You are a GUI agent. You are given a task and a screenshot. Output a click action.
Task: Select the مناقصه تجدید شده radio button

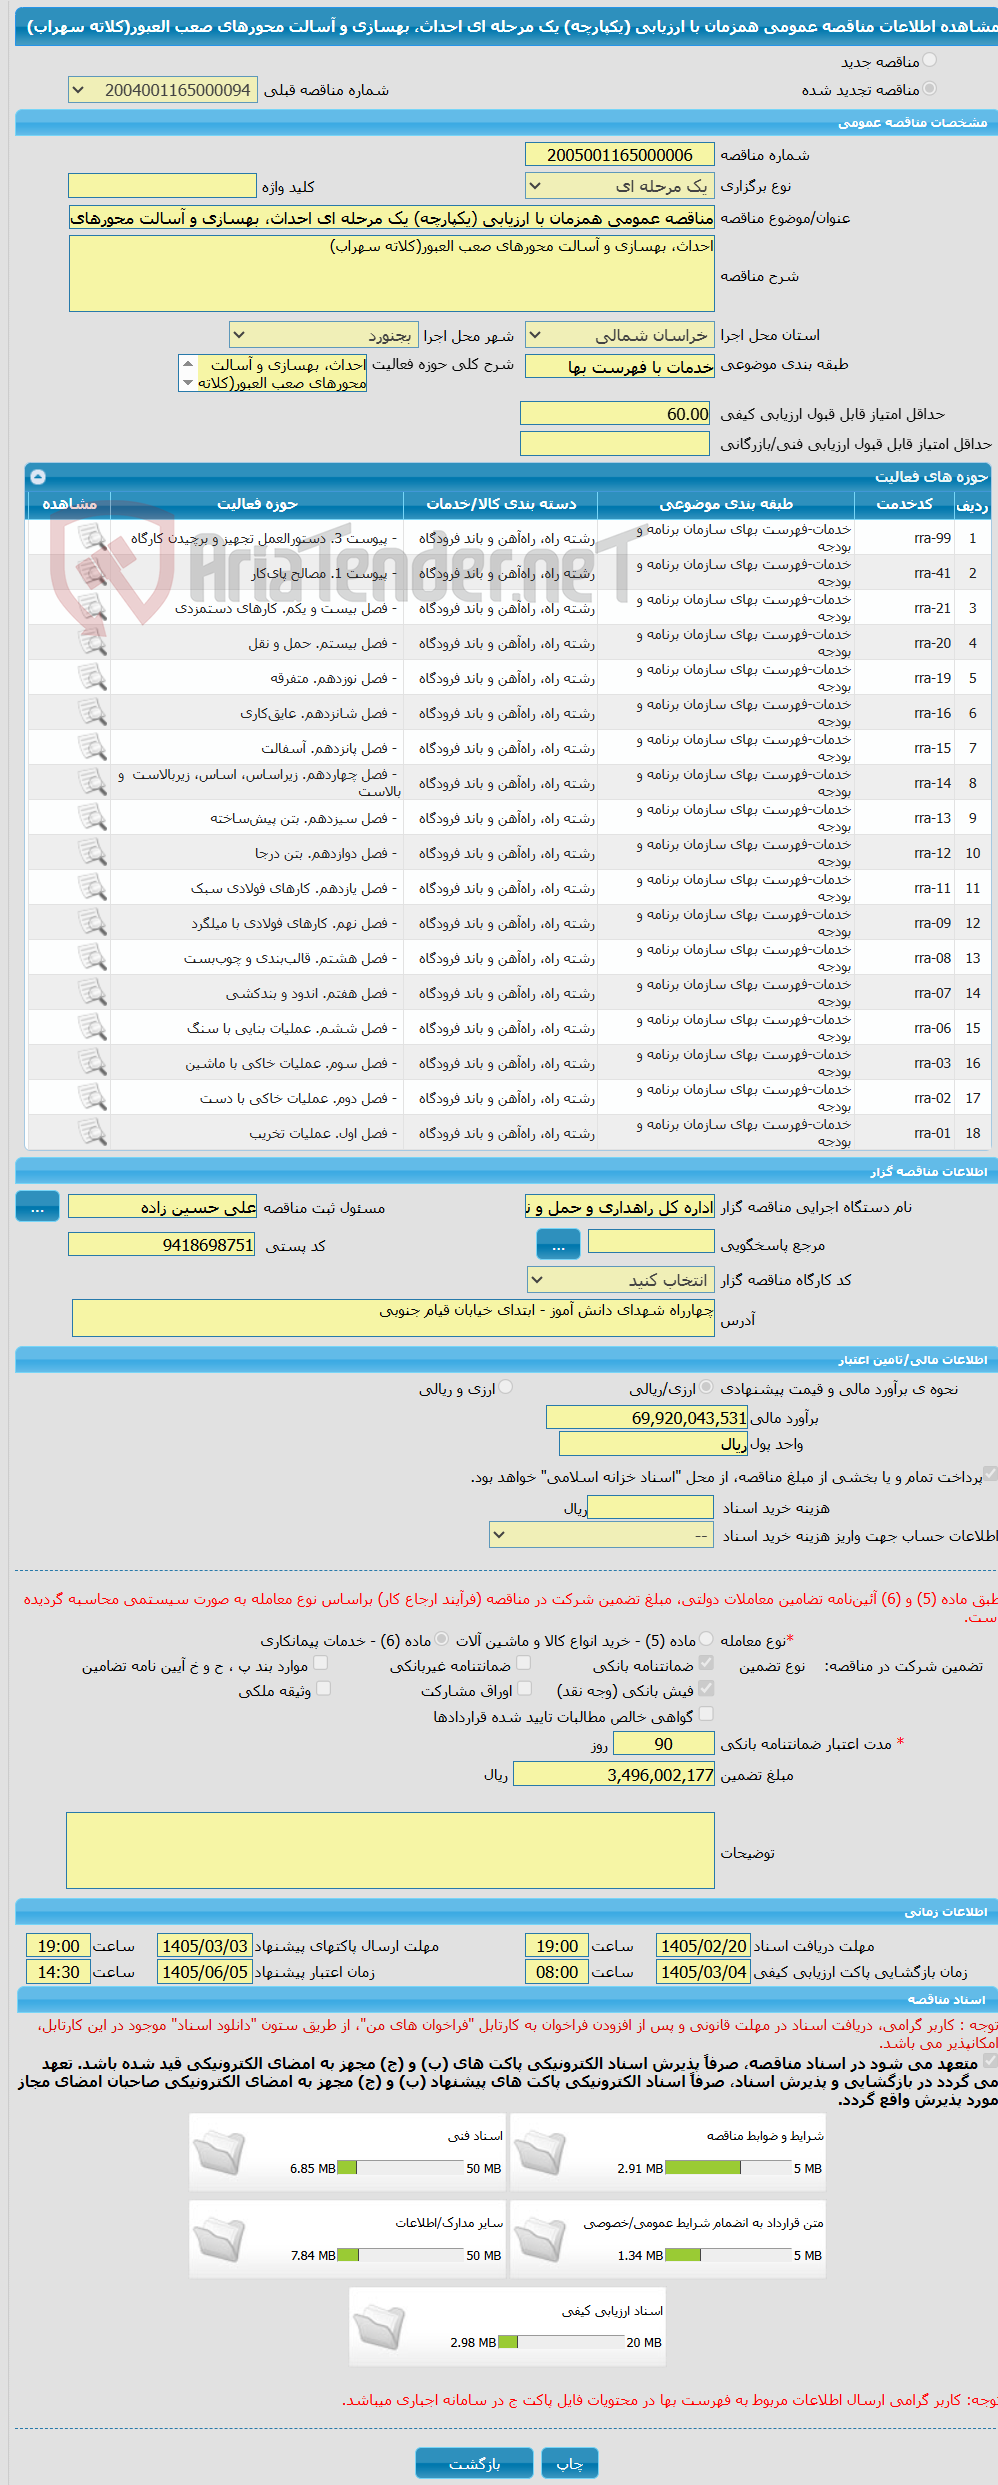tap(930, 89)
